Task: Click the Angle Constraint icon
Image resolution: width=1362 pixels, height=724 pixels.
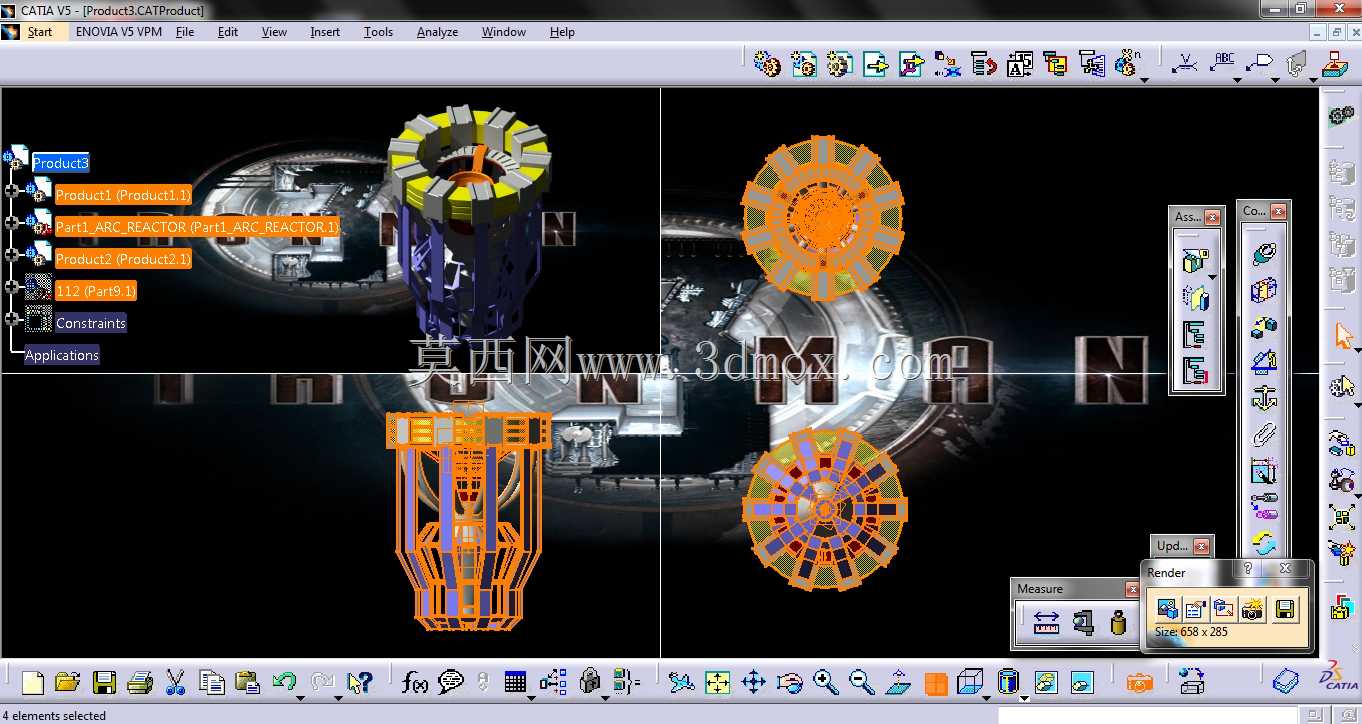Action: point(1264,362)
